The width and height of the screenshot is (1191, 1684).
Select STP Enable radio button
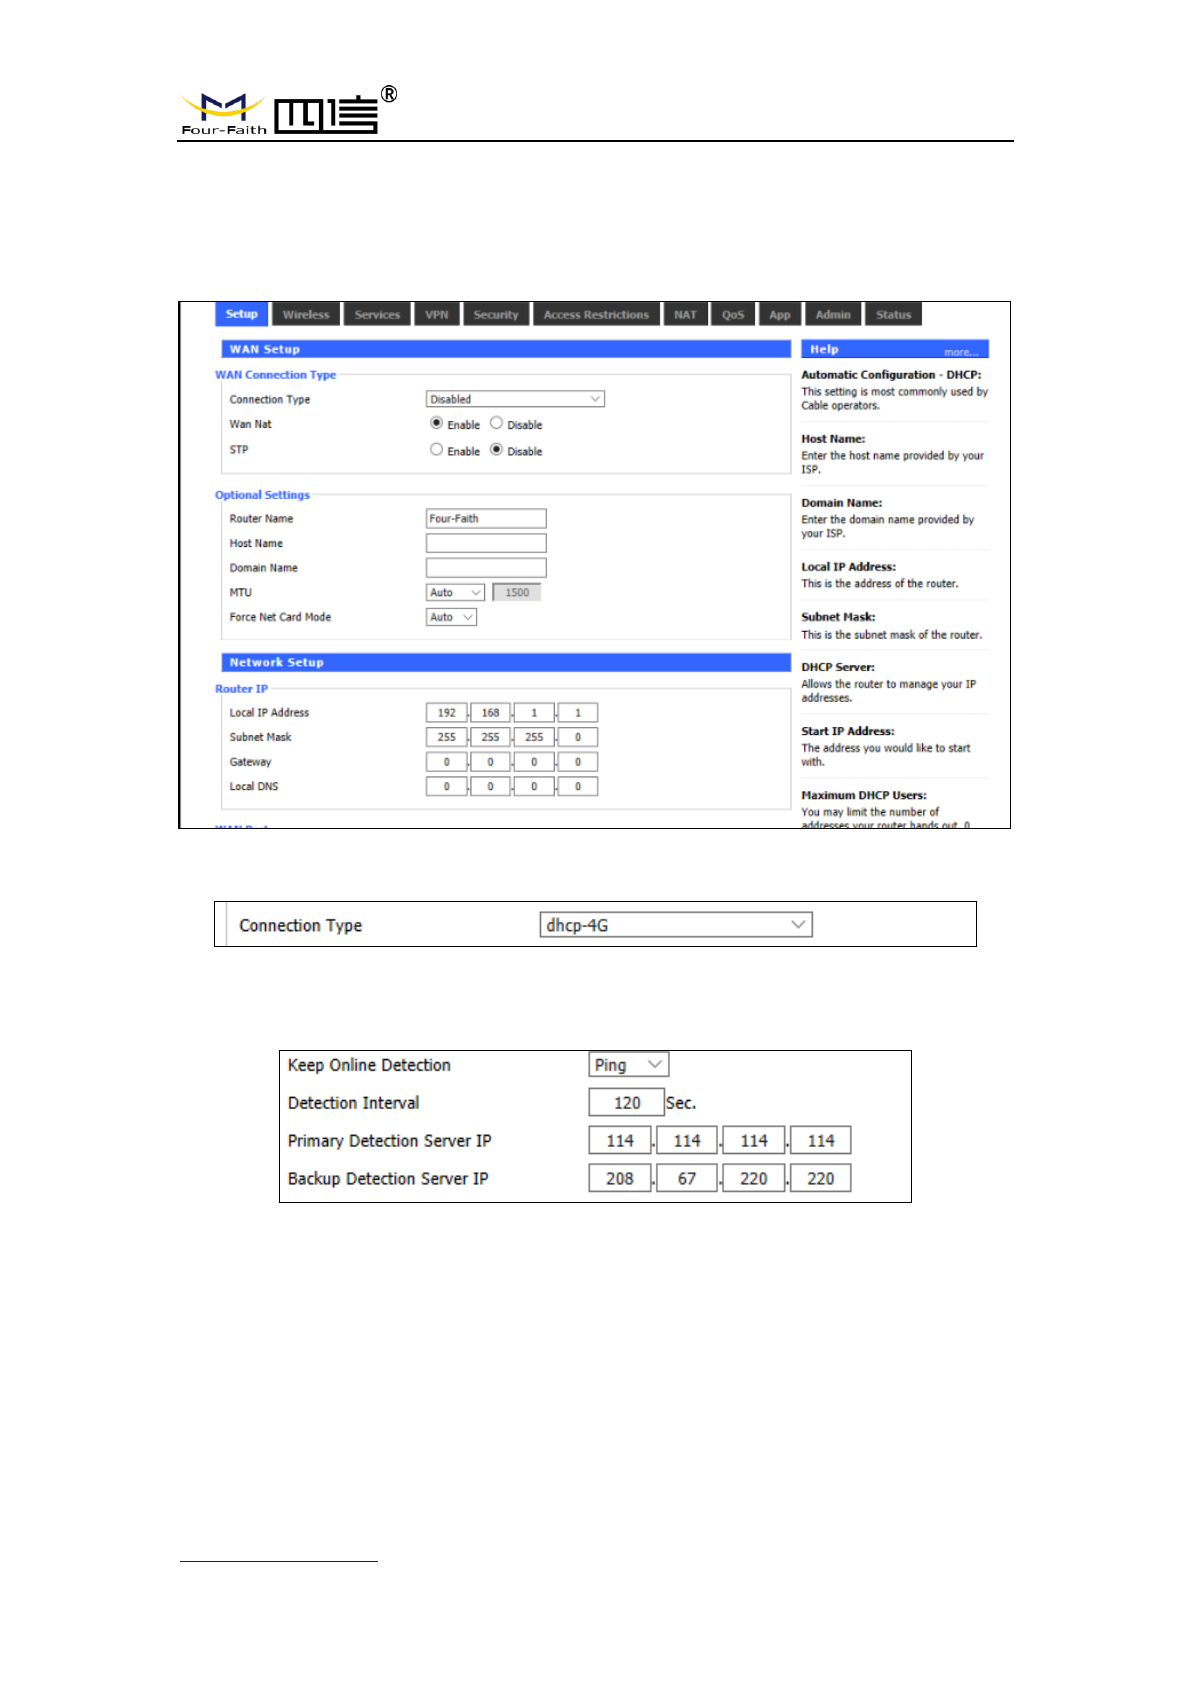[436, 450]
